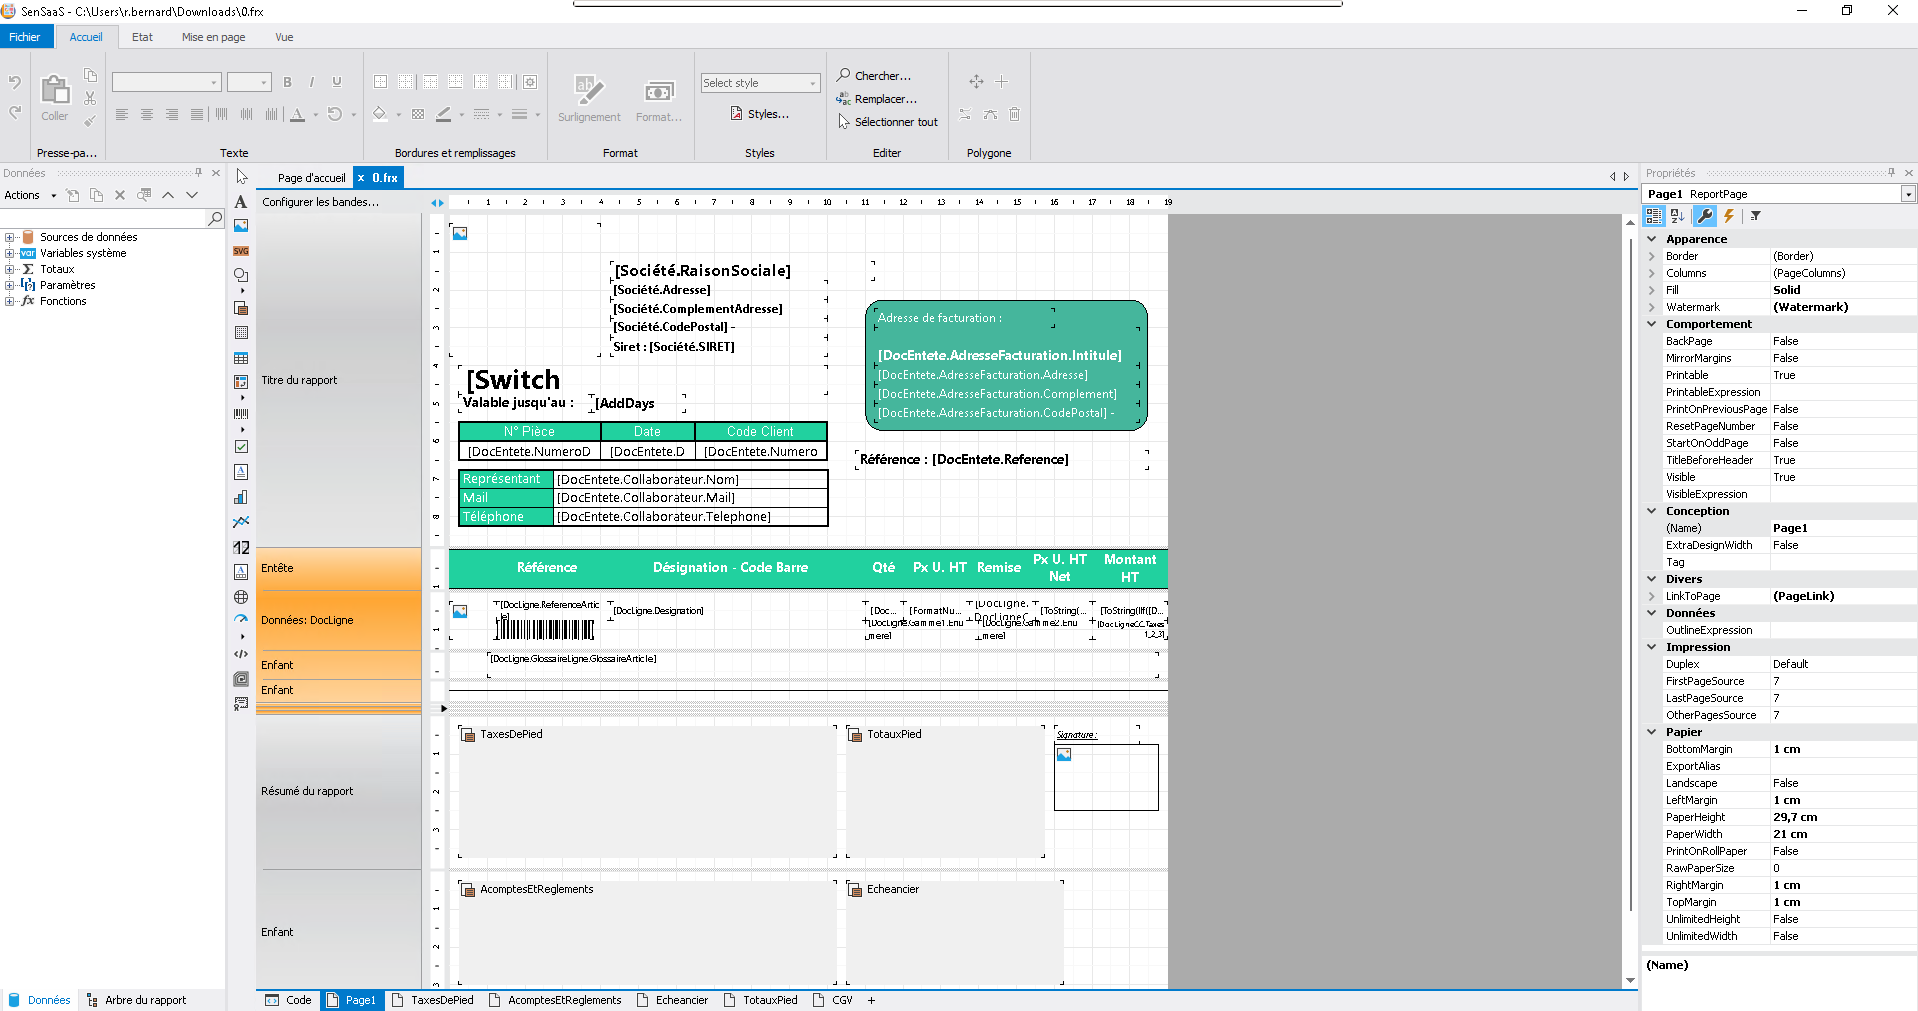The width and height of the screenshot is (1918, 1011).
Task: Open the Actions dropdown menu
Action: pos(30,196)
